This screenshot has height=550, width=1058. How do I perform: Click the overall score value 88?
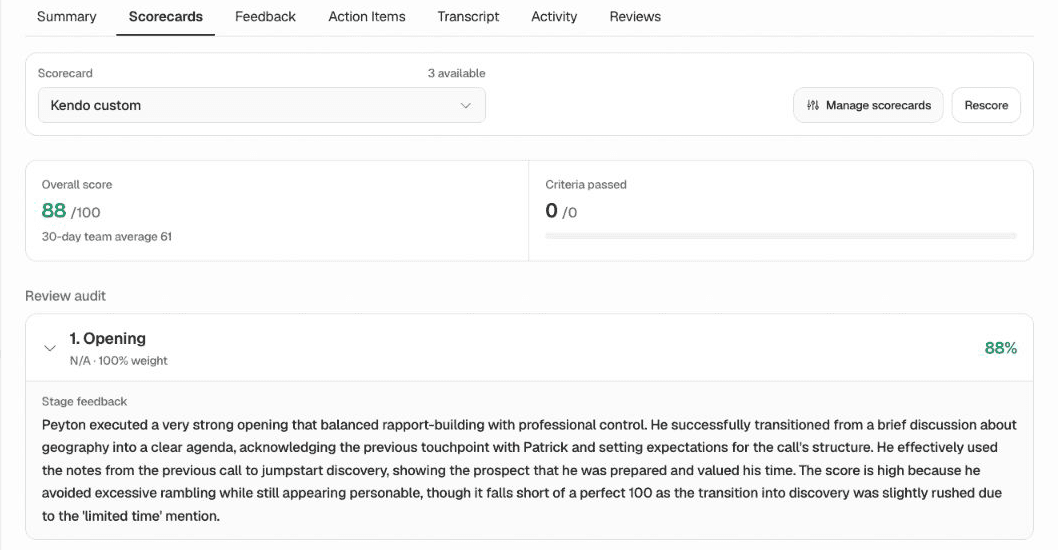[x=54, y=211]
